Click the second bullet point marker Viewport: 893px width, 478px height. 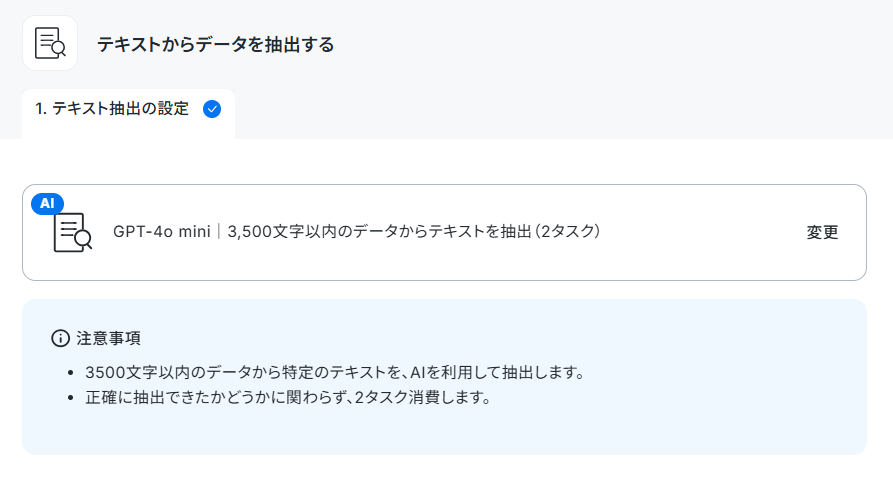coord(71,398)
